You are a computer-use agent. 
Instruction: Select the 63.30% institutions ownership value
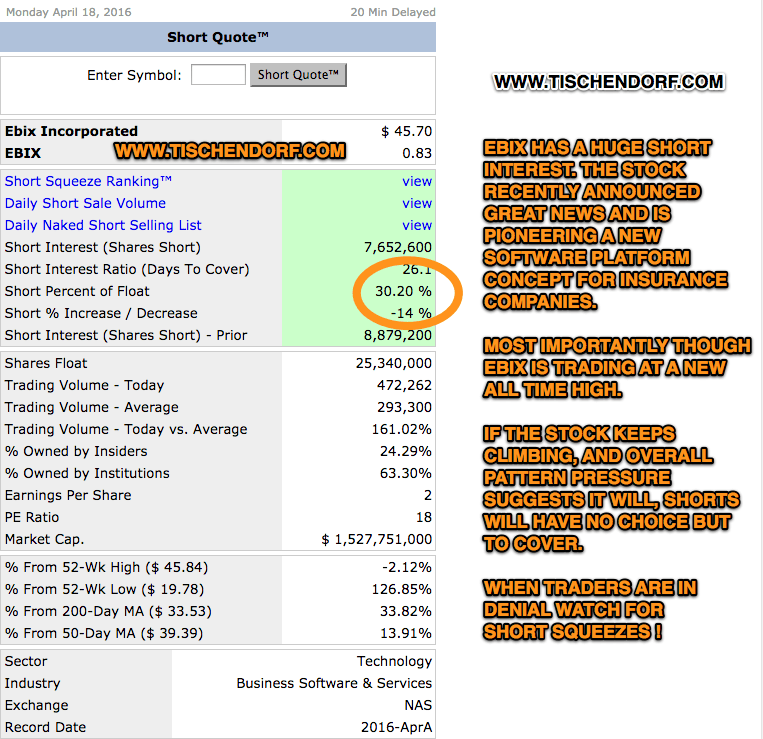[x=405, y=473]
